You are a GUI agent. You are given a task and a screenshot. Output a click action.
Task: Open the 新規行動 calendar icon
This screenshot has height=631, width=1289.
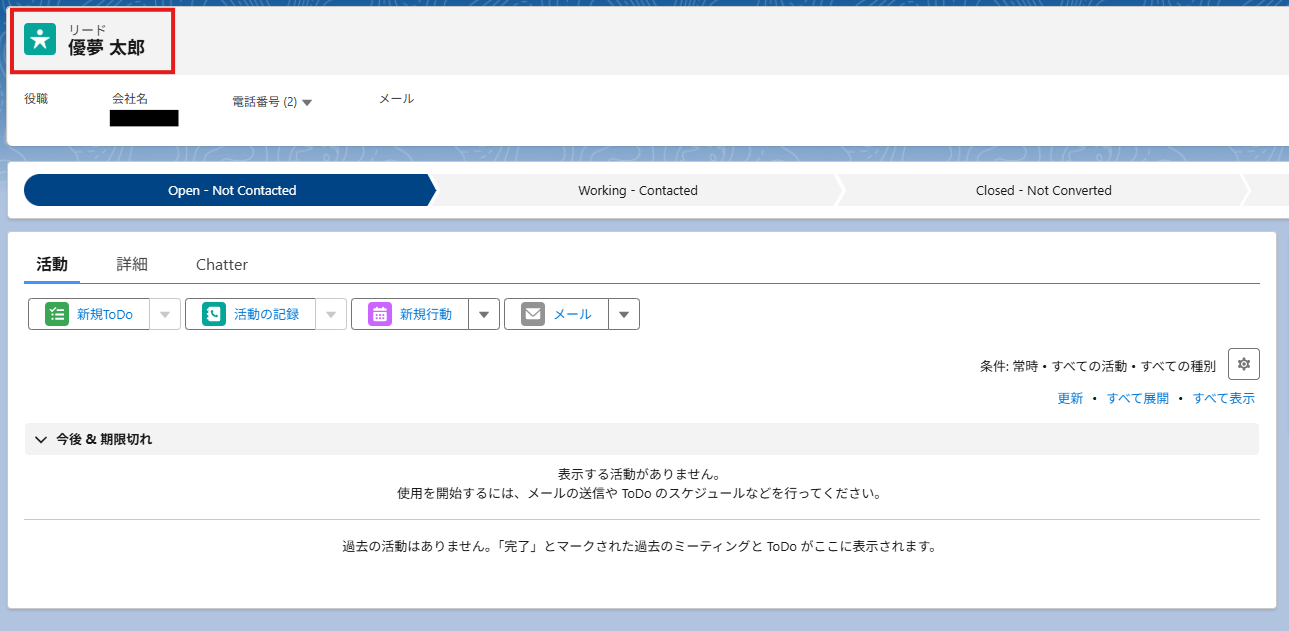pos(378,313)
